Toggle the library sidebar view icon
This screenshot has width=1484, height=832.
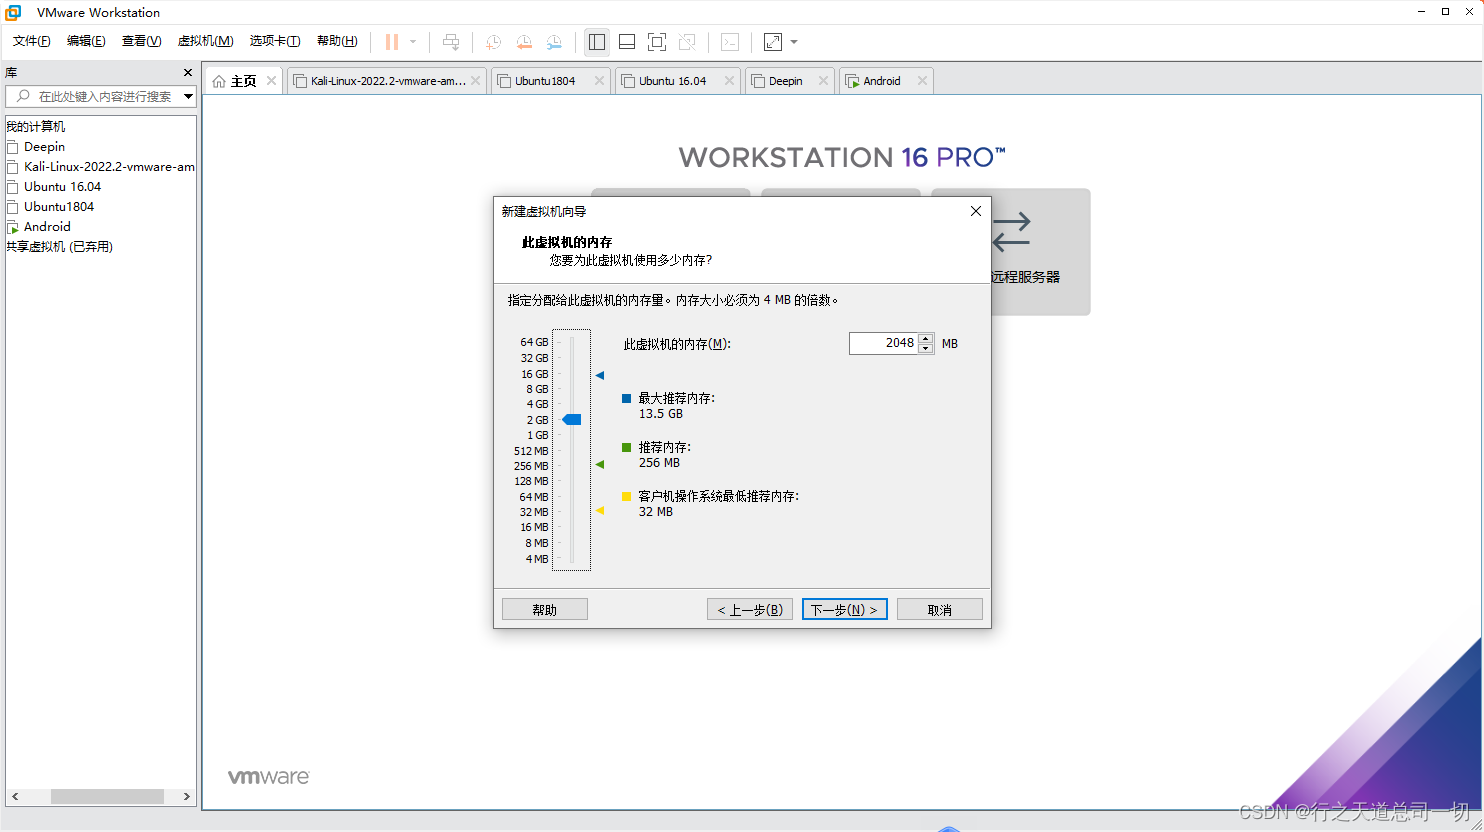pyautogui.click(x=597, y=42)
